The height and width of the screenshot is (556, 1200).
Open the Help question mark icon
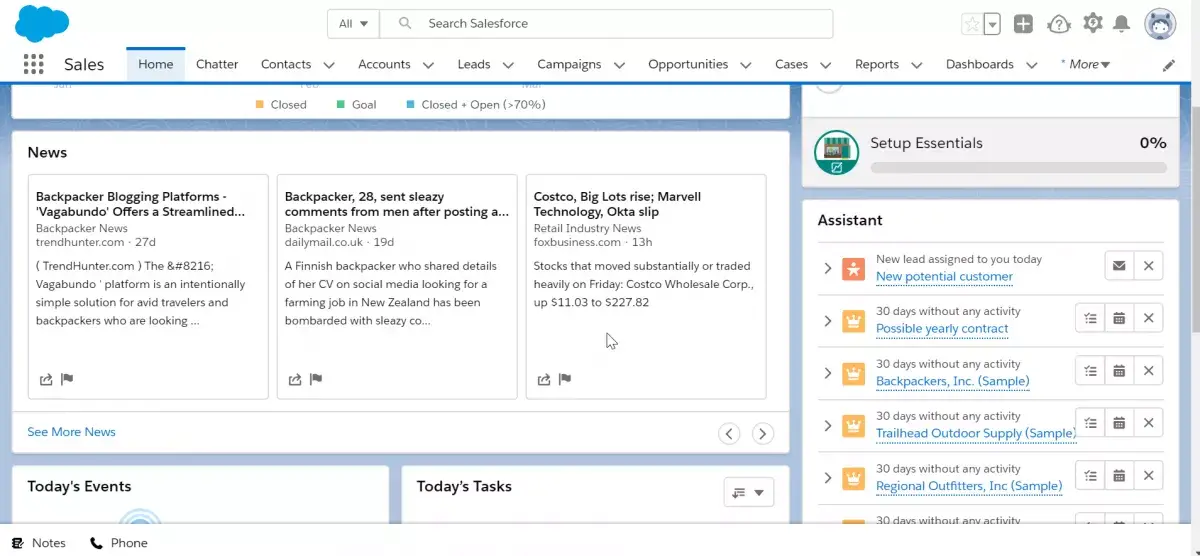[x=1058, y=24]
